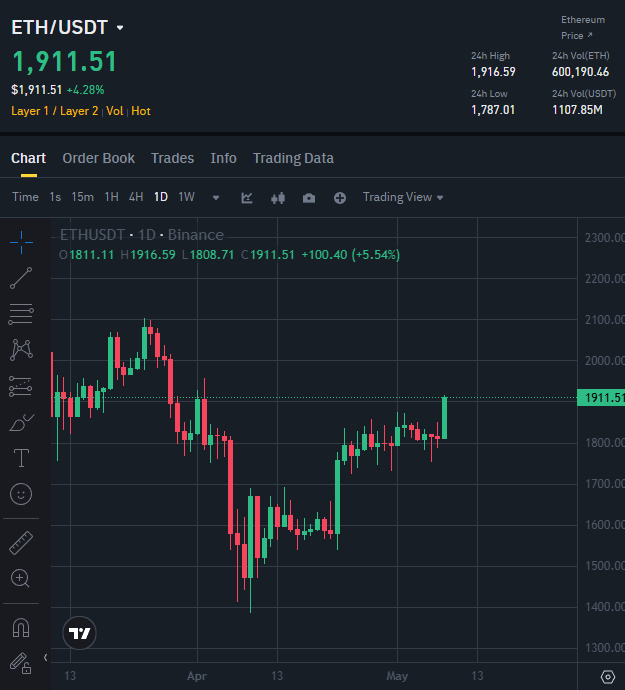
Task: Select the 15m interval
Action: coord(83,197)
